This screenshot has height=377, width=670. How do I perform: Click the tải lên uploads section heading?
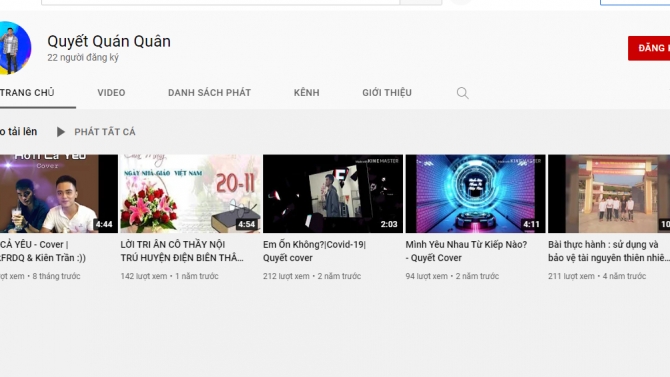(18, 132)
